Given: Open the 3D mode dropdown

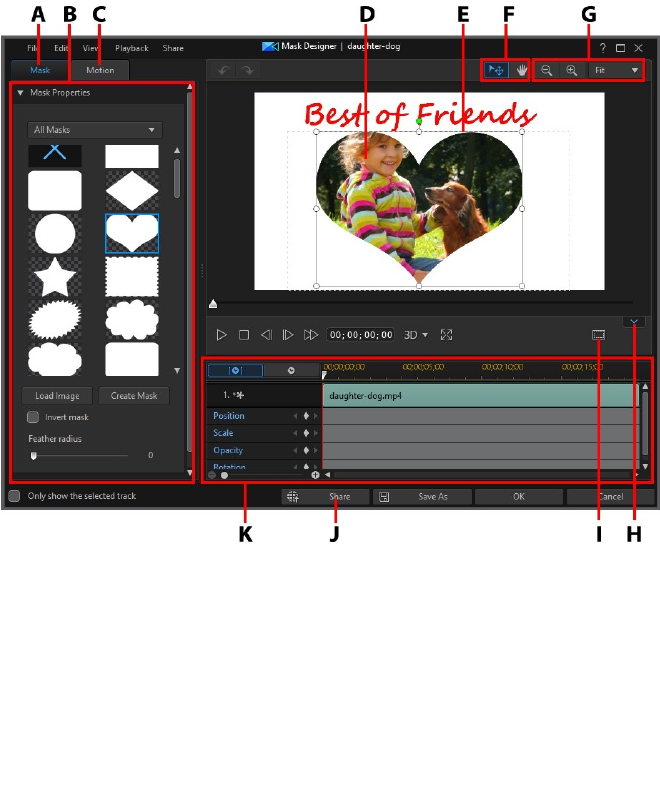Looking at the screenshot, I should click(x=416, y=335).
